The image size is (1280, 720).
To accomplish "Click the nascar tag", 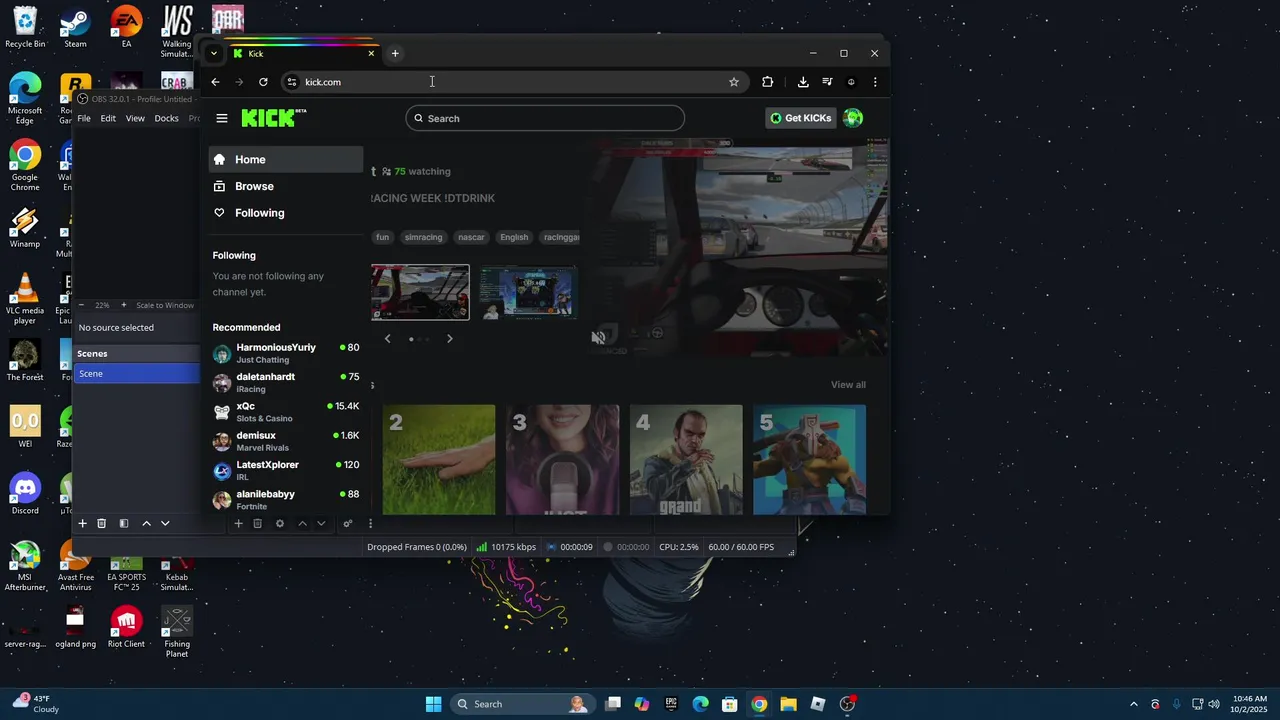I will pos(471,237).
